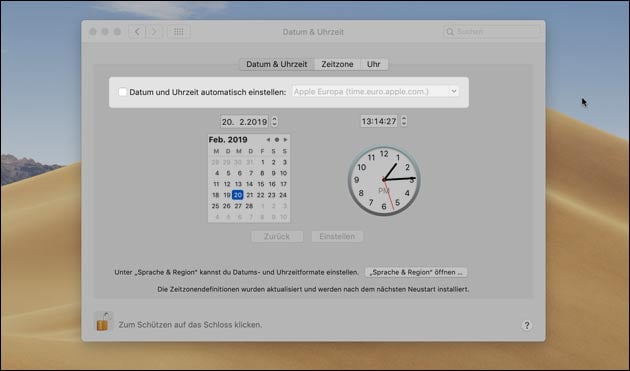630x371 pixels.
Task: Open help with the question mark button
Action: (x=527, y=325)
